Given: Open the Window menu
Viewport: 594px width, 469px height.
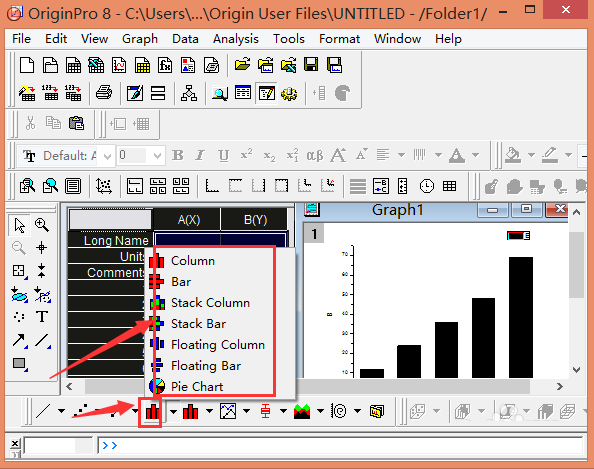Looking at the screenshot, I should 397,39.
